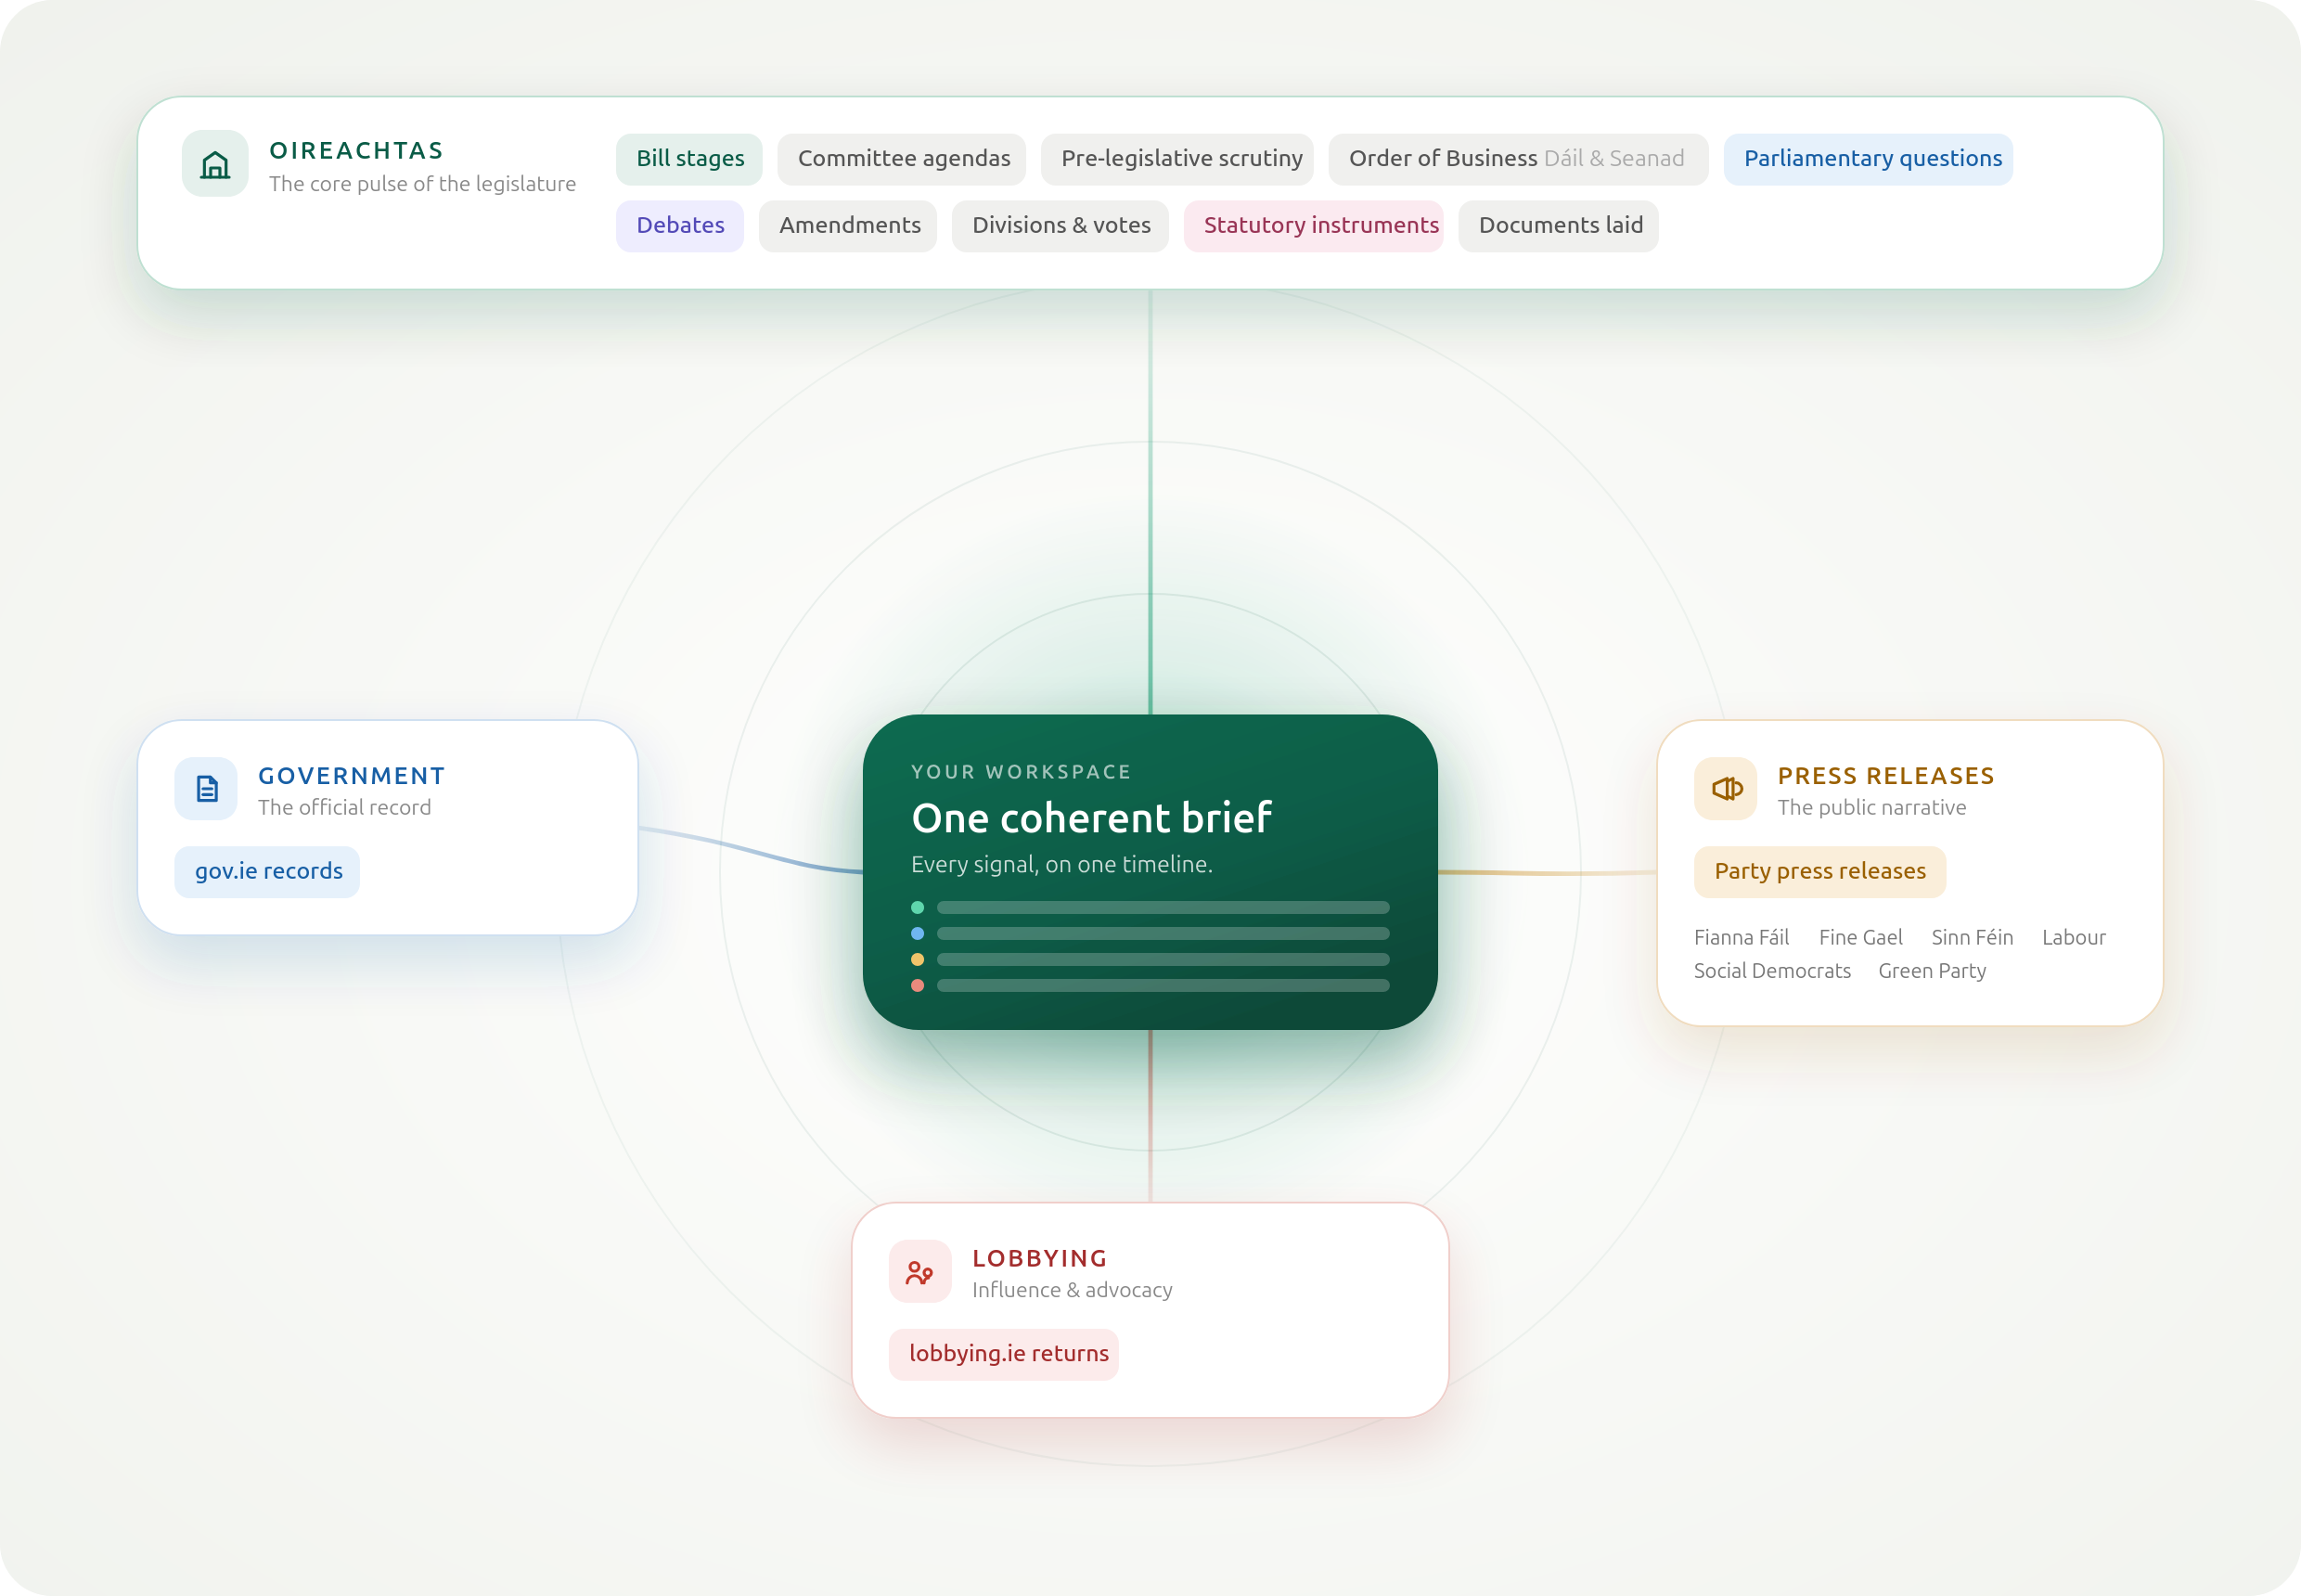
Task: Click 'The public narrative' subtitle
Action: [x=1871, y=808]
